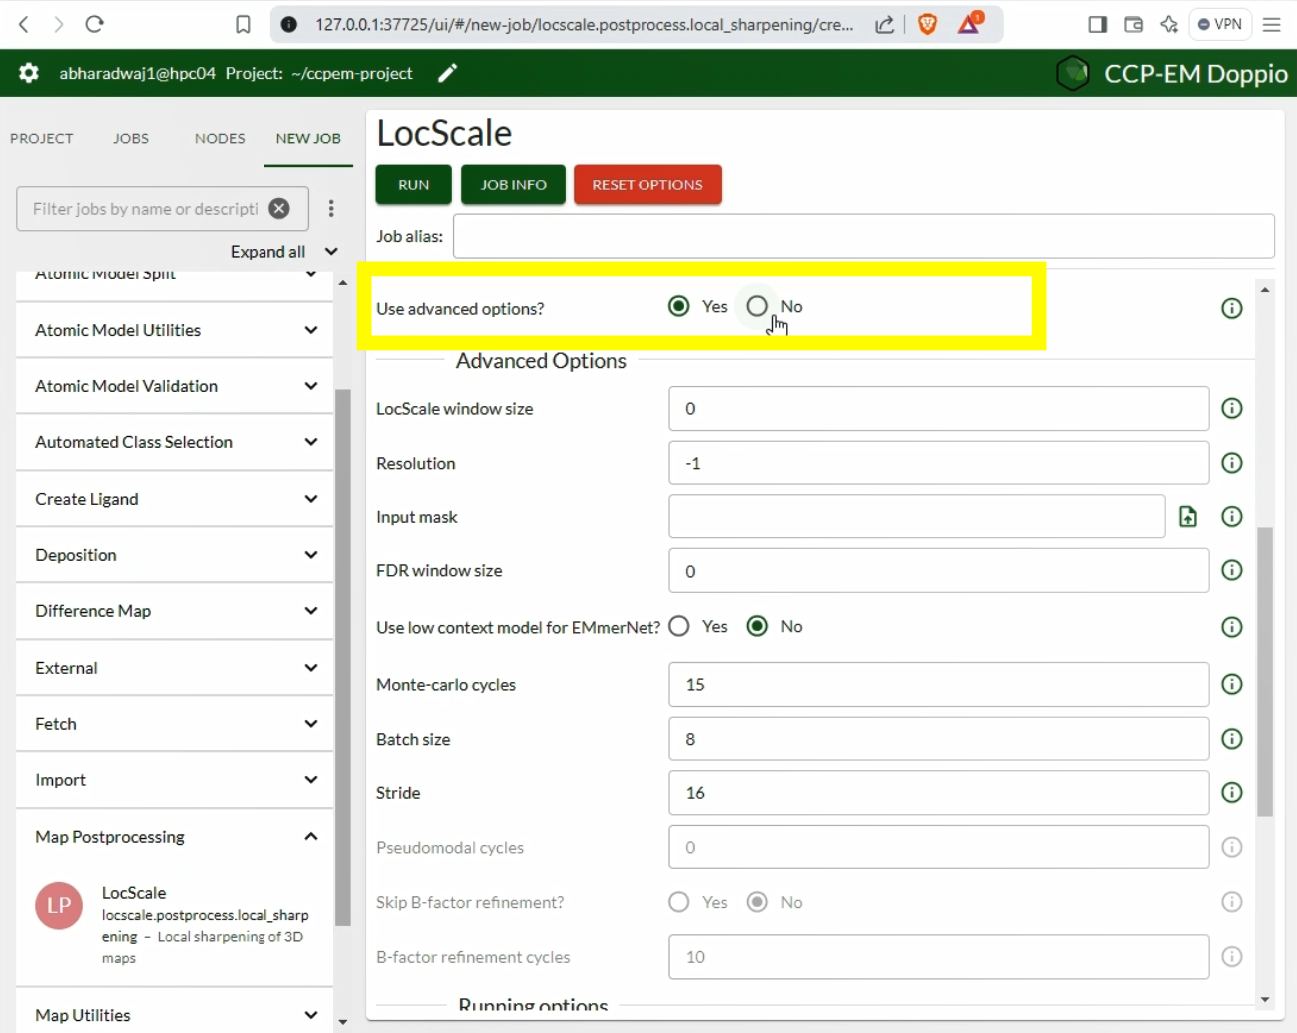Click the LP LocScale job avatar

(x=59, y=905)
